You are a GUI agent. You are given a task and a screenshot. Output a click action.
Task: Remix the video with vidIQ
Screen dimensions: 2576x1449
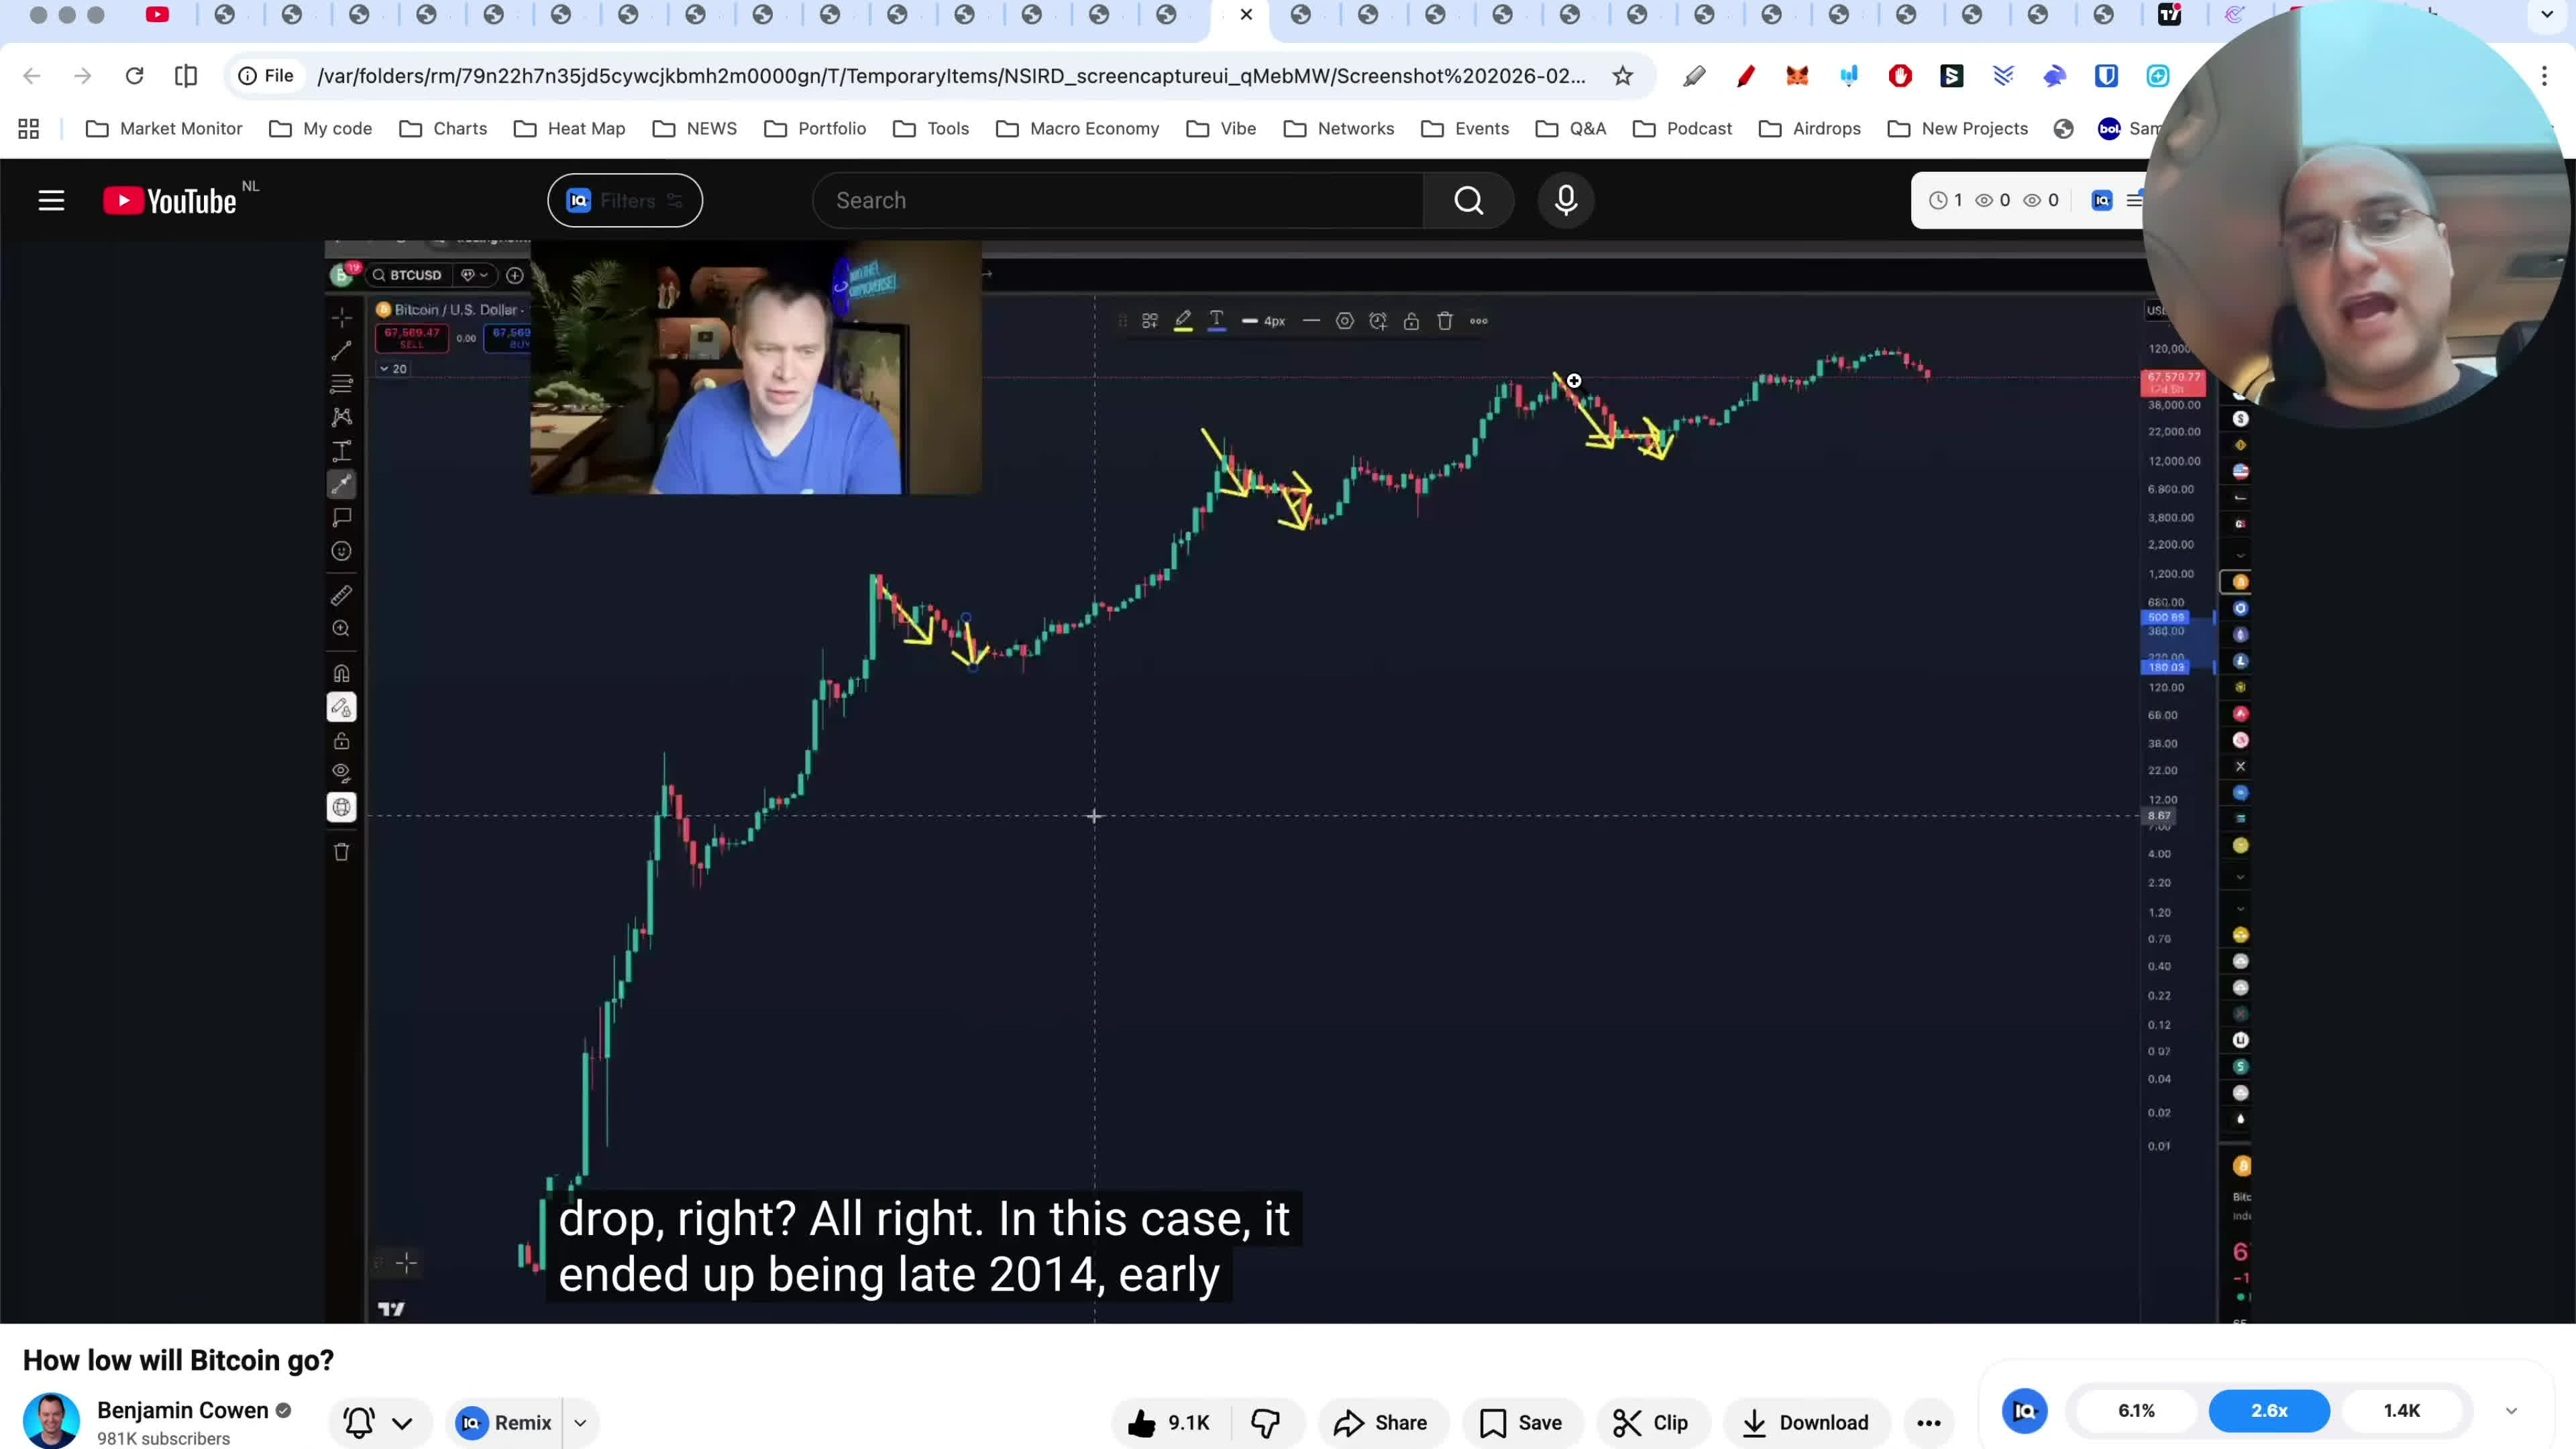coord(504,1423)
